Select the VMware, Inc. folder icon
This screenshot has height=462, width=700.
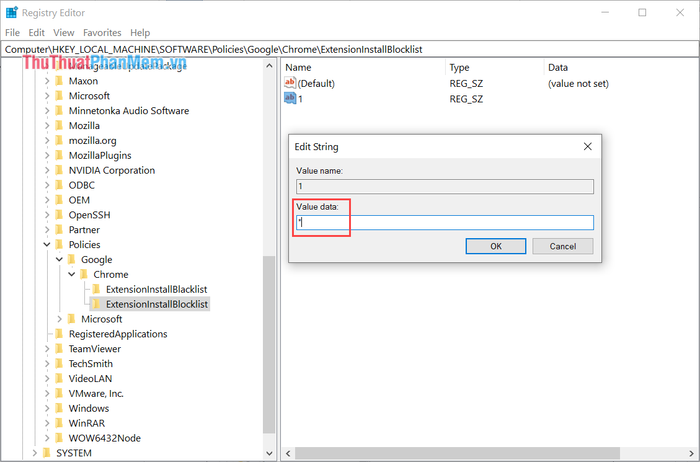59,394
